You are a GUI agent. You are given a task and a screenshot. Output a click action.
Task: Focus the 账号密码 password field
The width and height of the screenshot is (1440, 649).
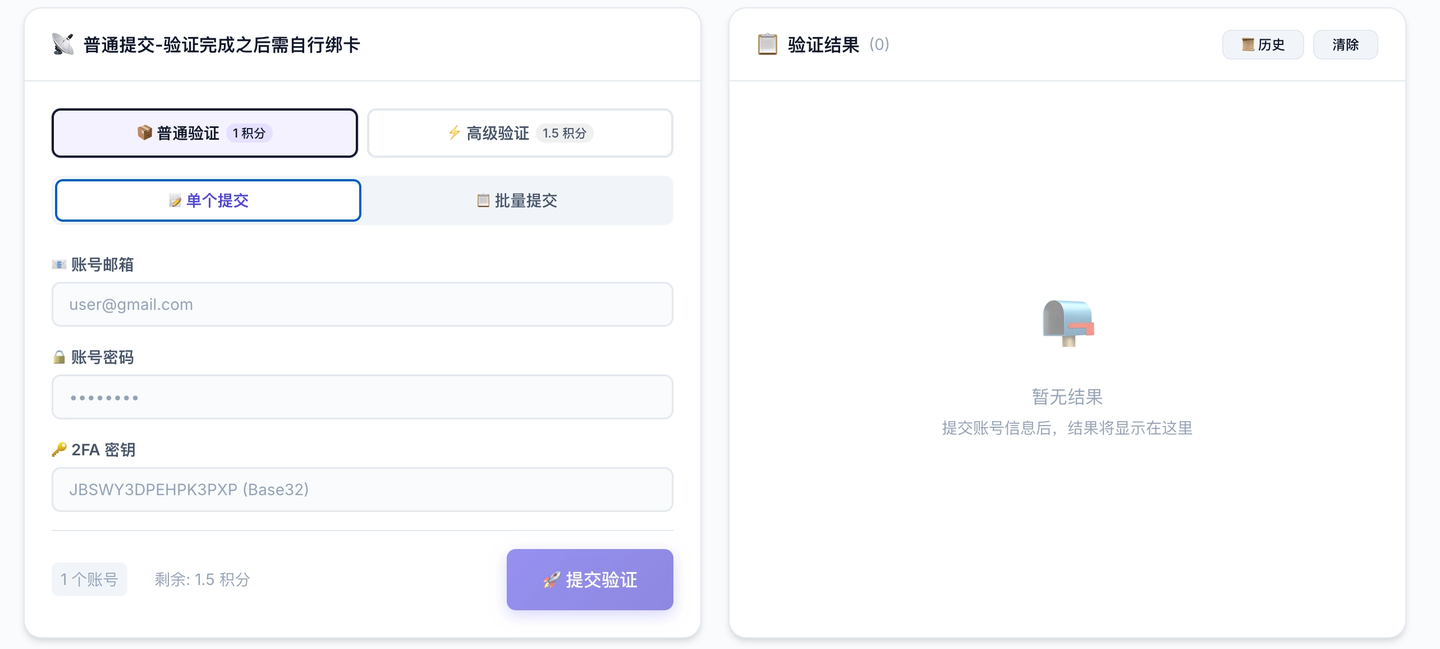[x=362, y=397]
